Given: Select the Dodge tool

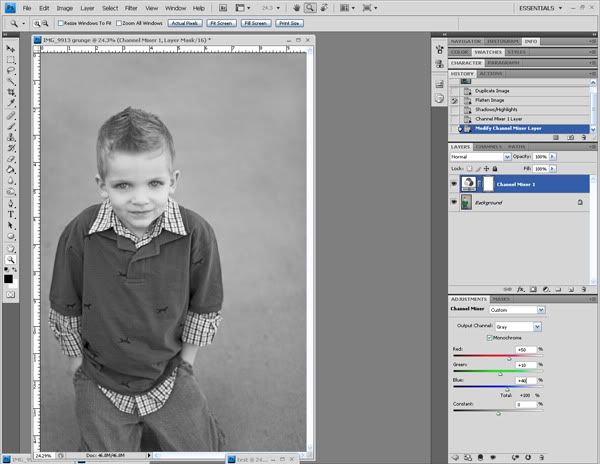Looking at the screenshot, I should coord(10,191).
